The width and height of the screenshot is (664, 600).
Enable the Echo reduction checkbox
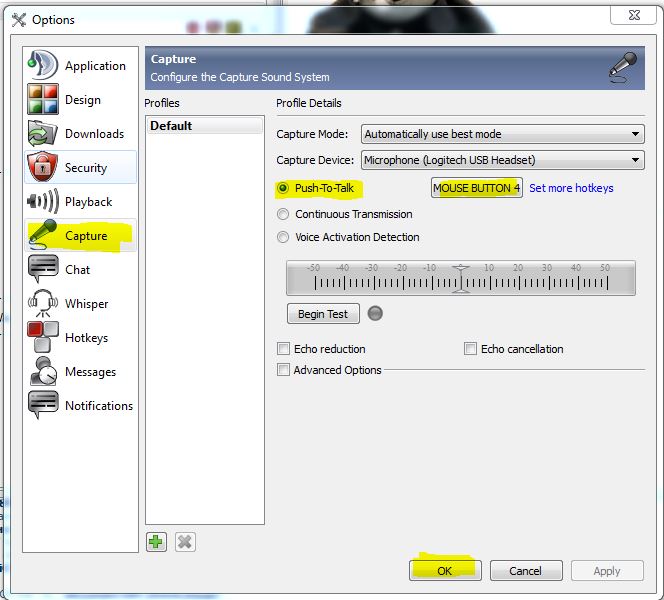point(283,349)
